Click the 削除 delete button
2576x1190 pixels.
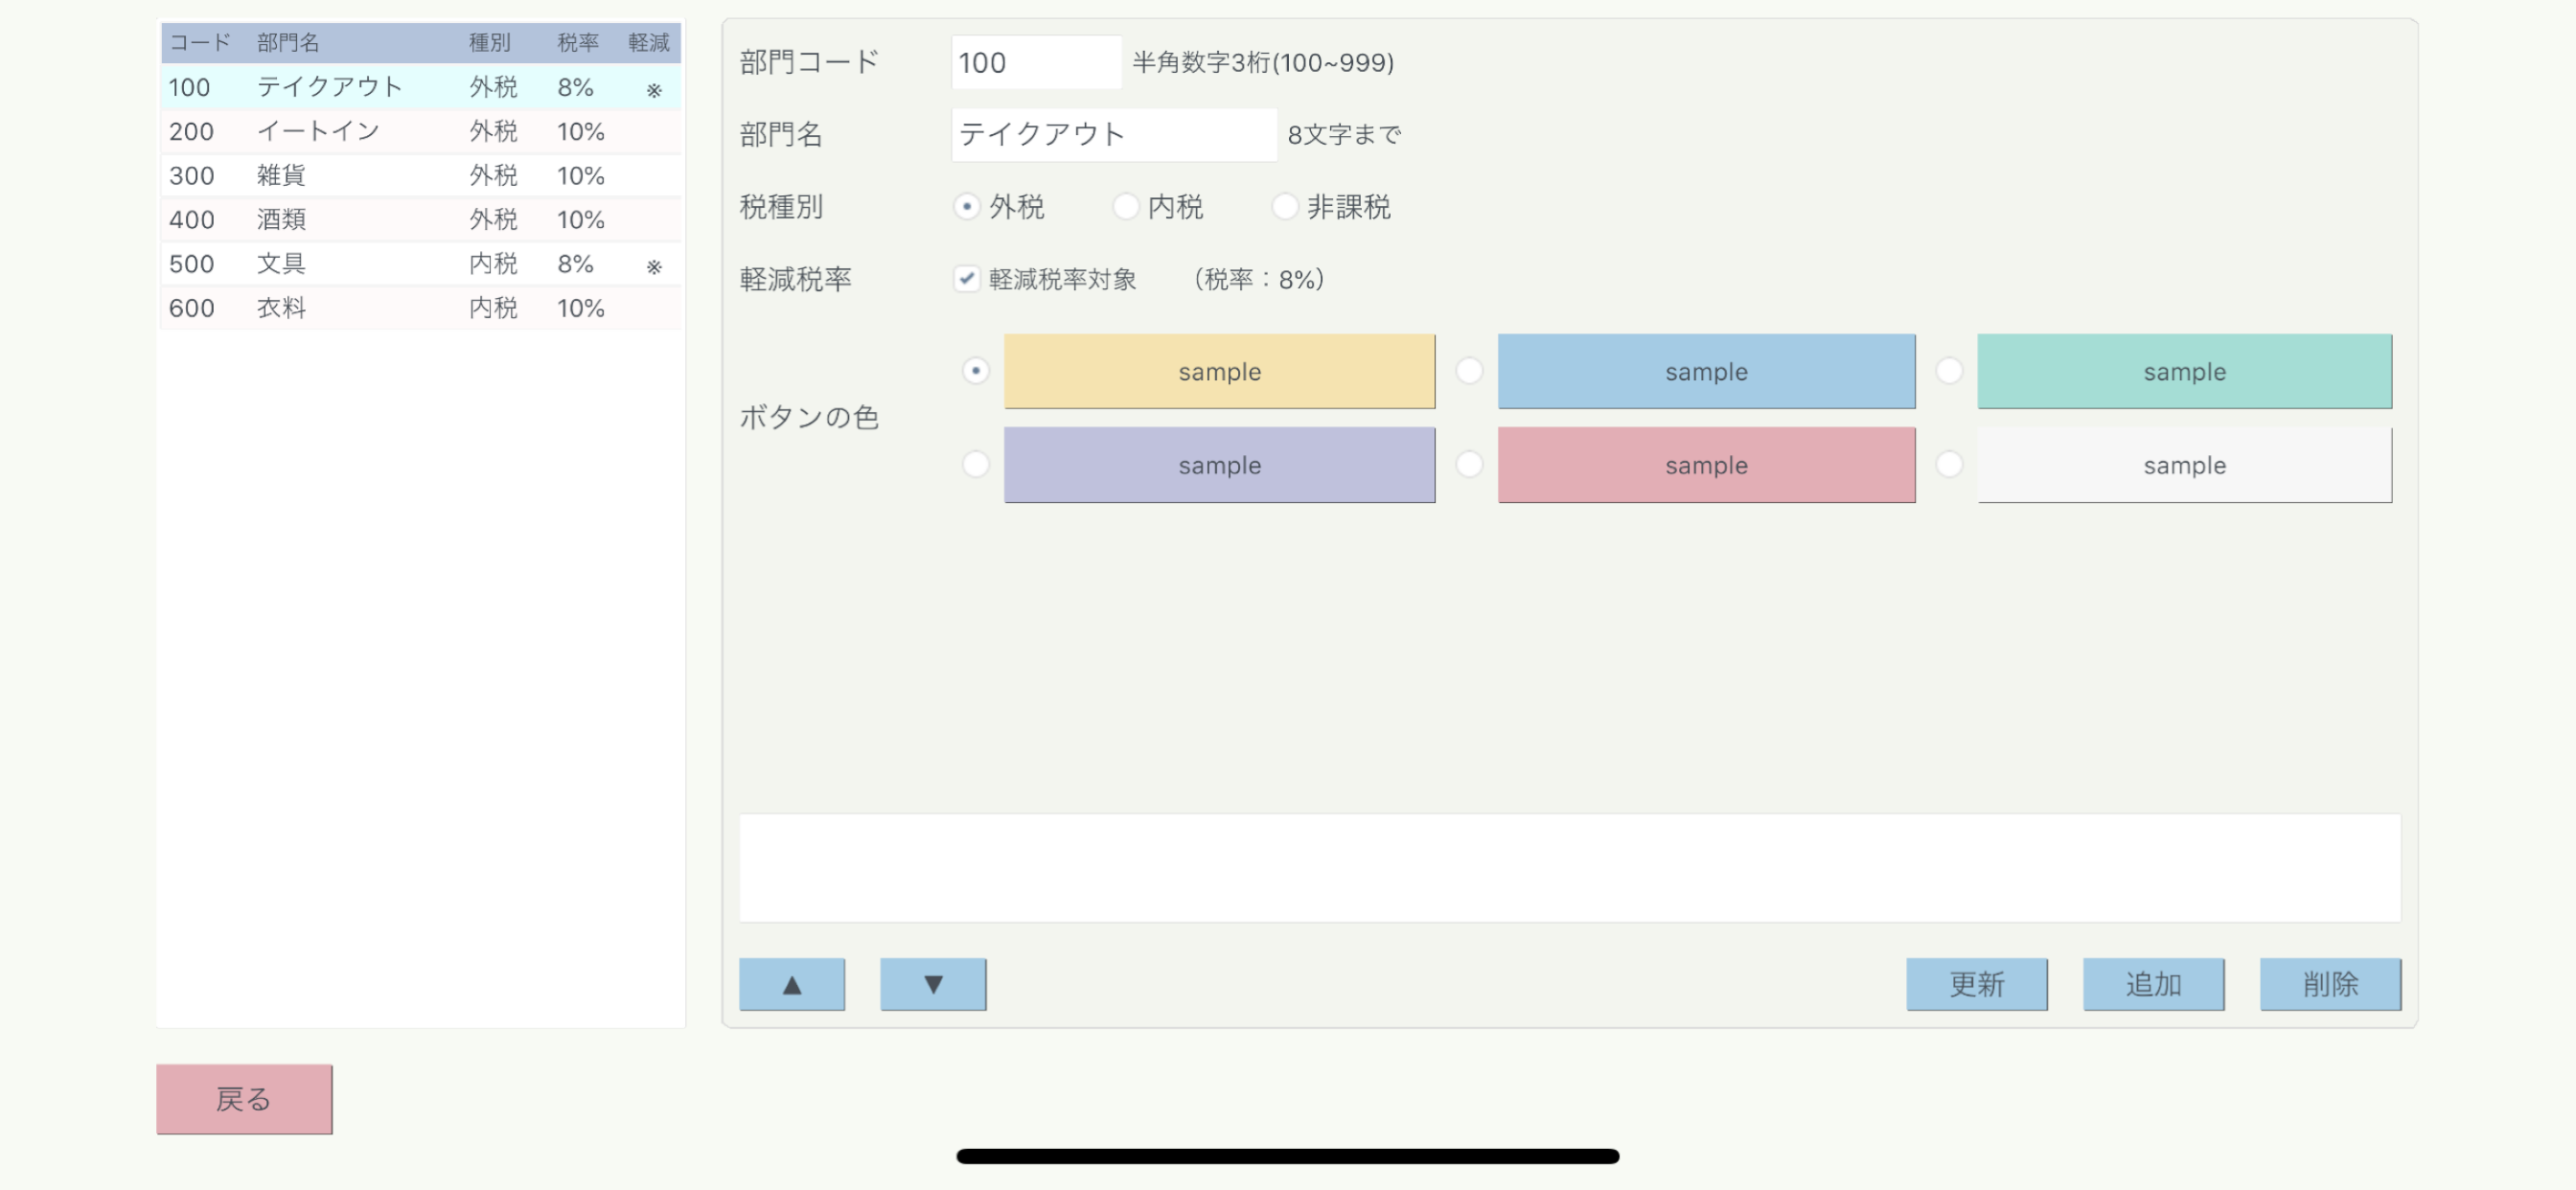tap(2330, 984)
